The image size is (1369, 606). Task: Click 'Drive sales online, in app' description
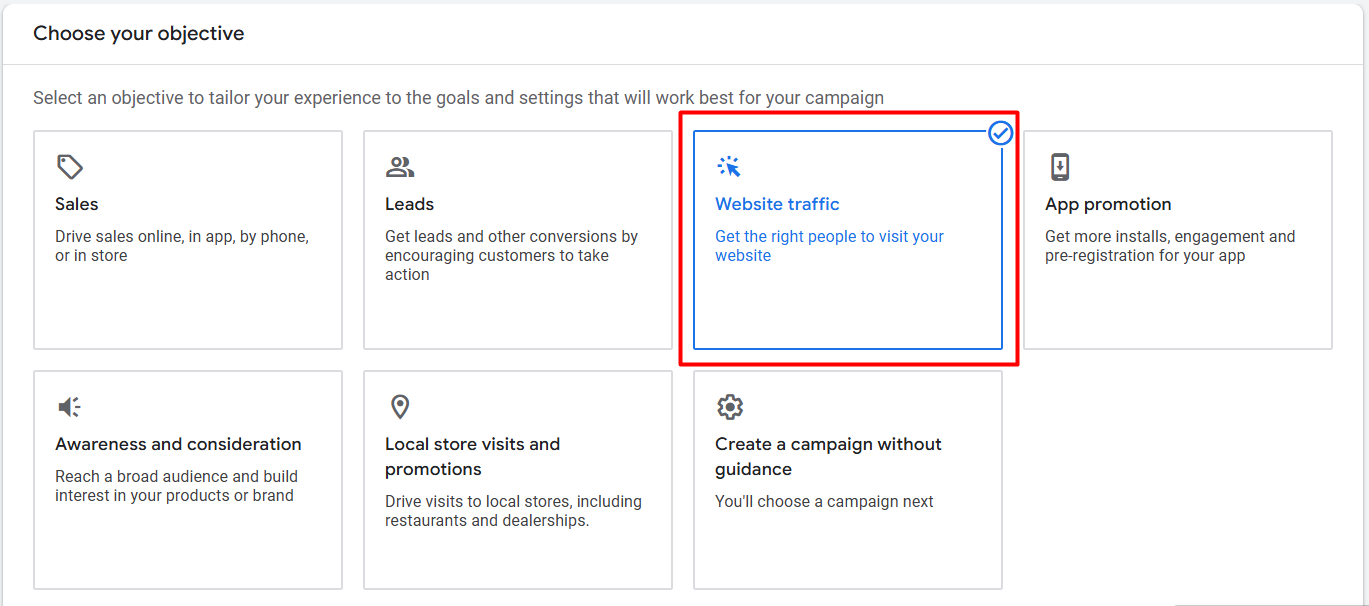coord(181,246)
